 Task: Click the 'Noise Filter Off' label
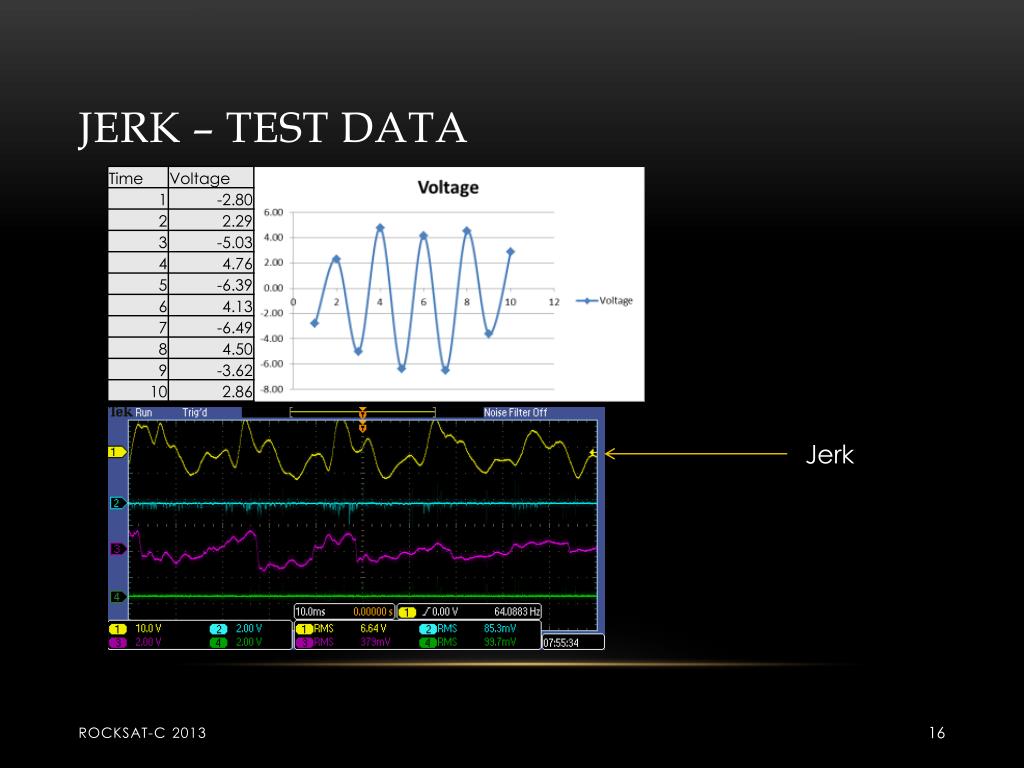tap(515, 413)
